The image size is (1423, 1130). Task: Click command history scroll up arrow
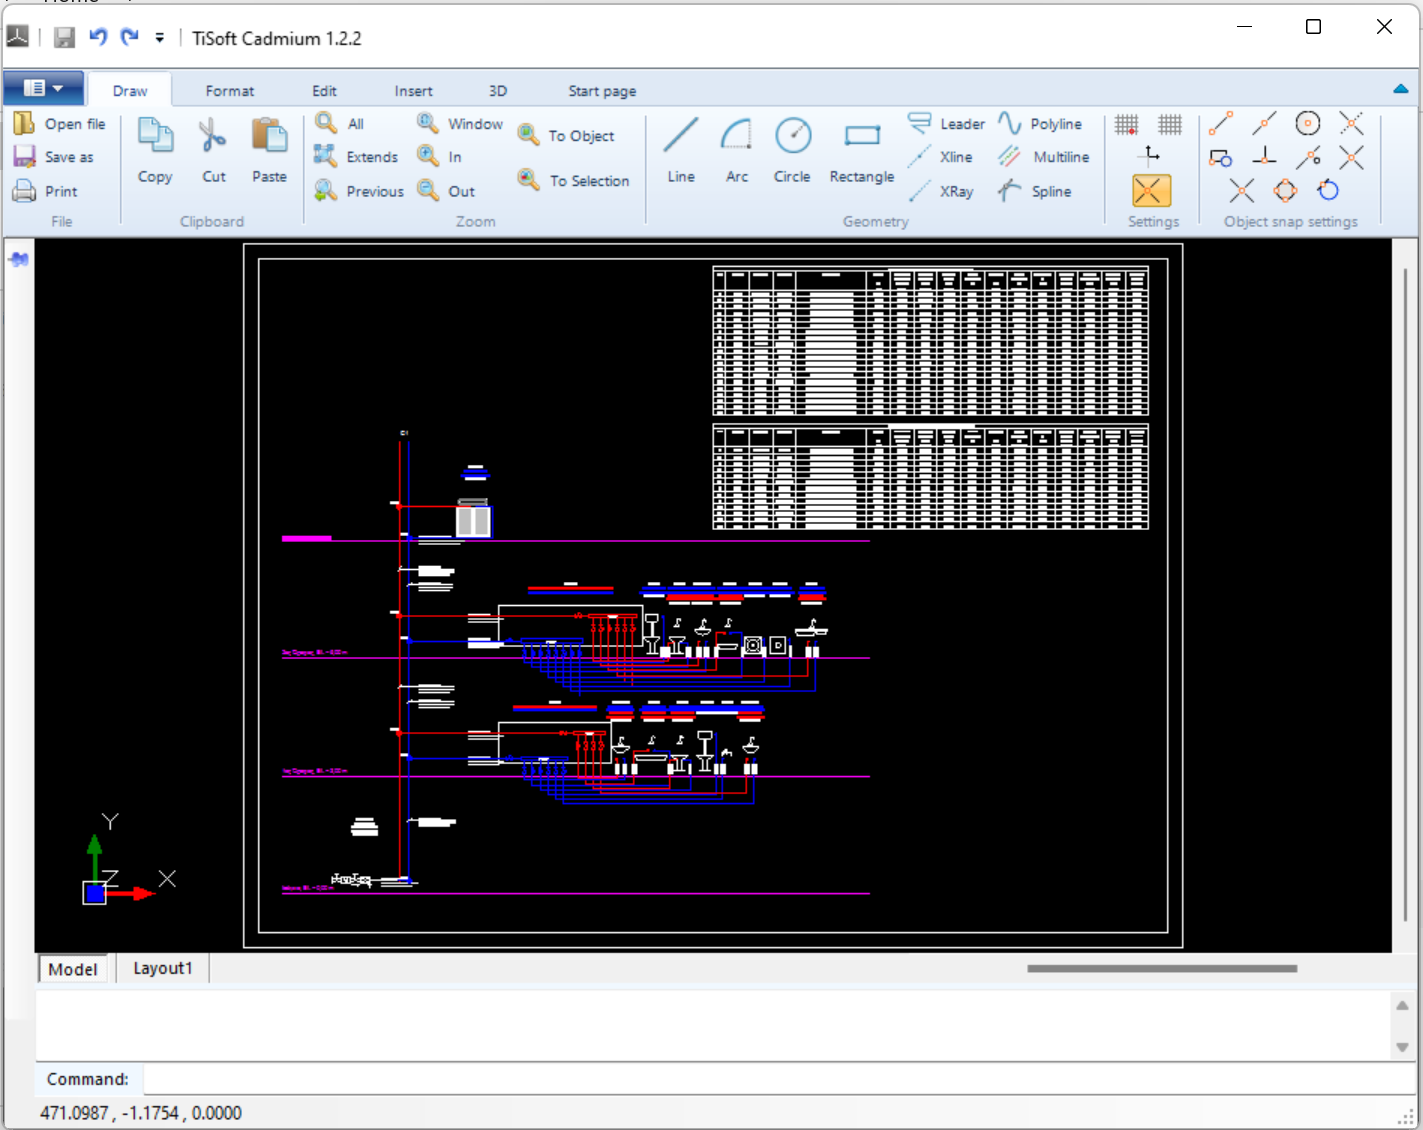[1402, 1006]
